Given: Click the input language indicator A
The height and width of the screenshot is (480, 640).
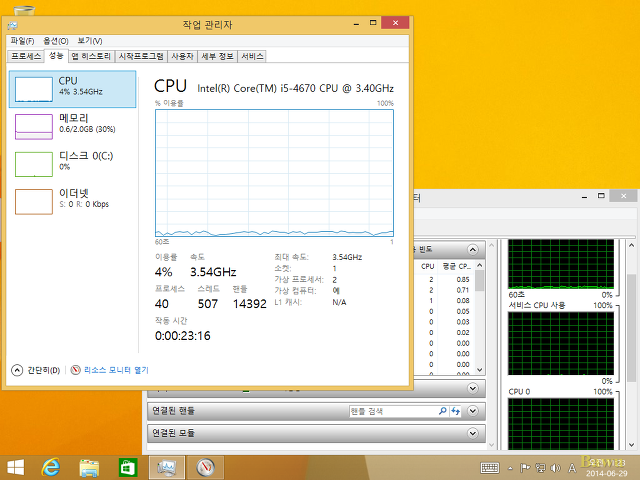Looking at the screenshot, I should pyautogui.click(x=572, y=468).
